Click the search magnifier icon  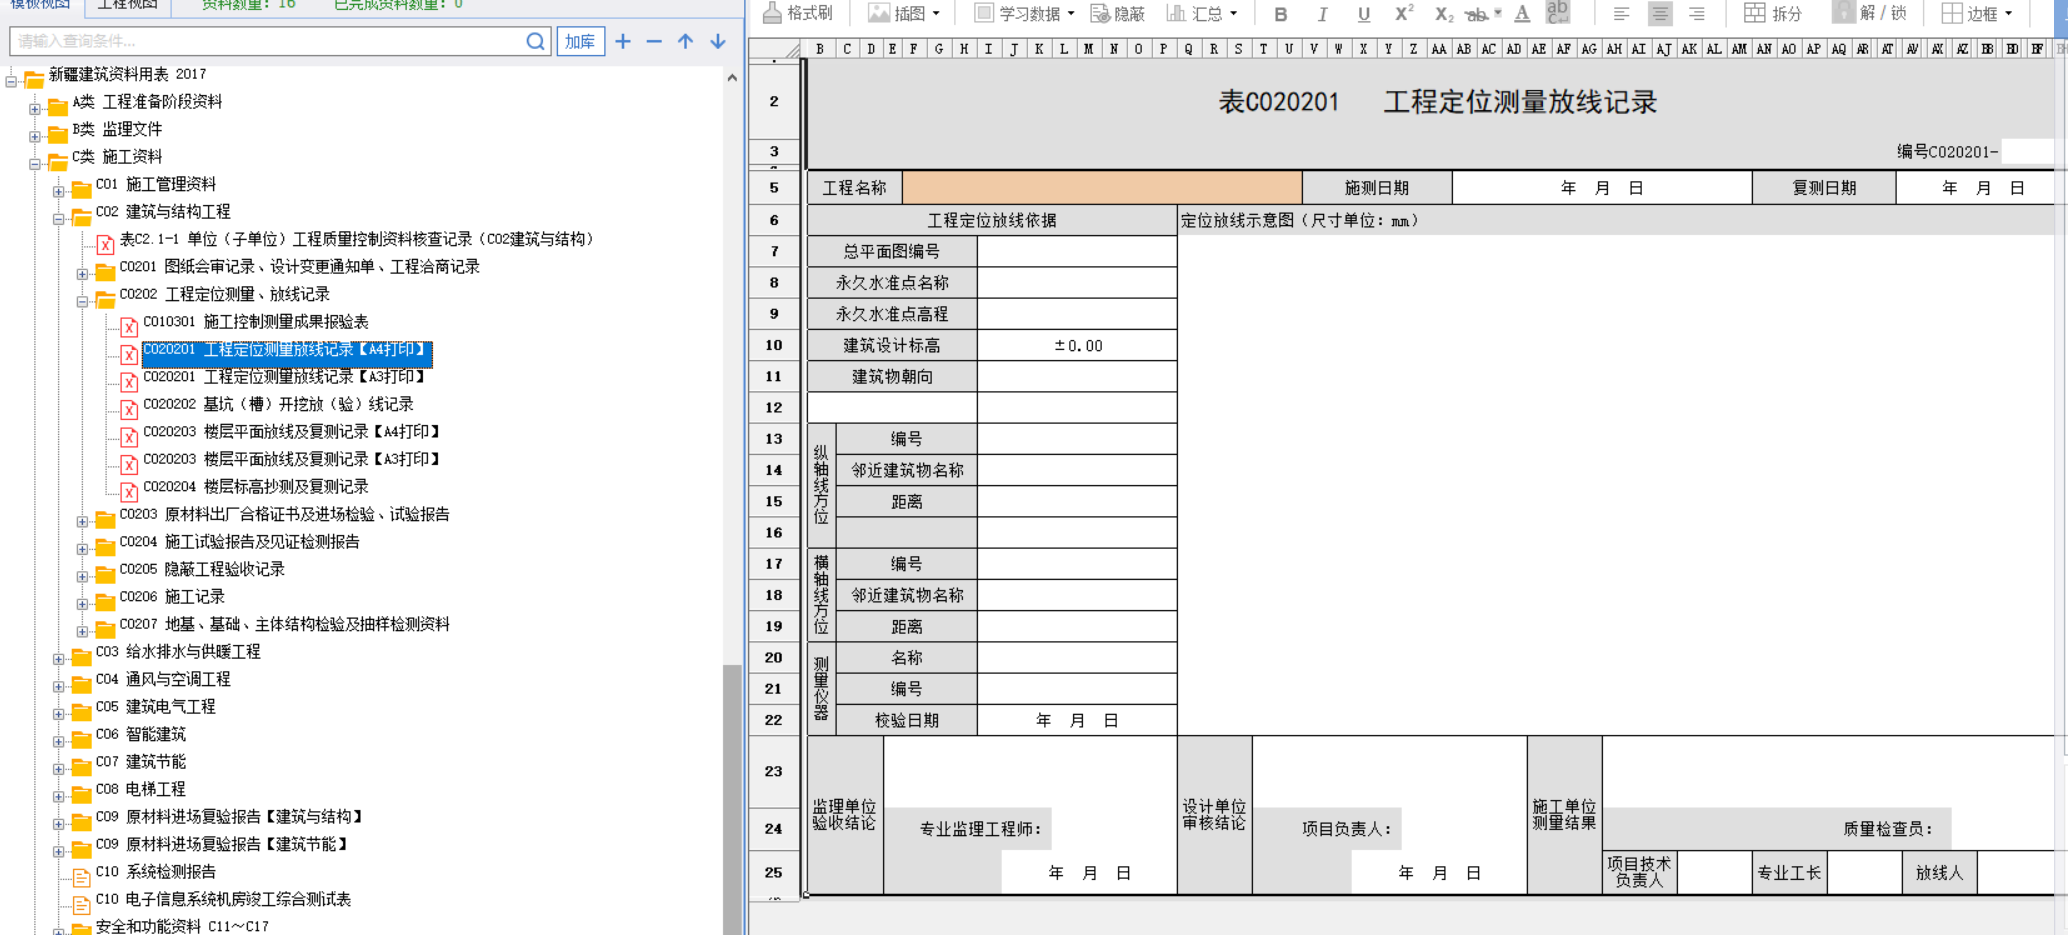coord(535,41)
